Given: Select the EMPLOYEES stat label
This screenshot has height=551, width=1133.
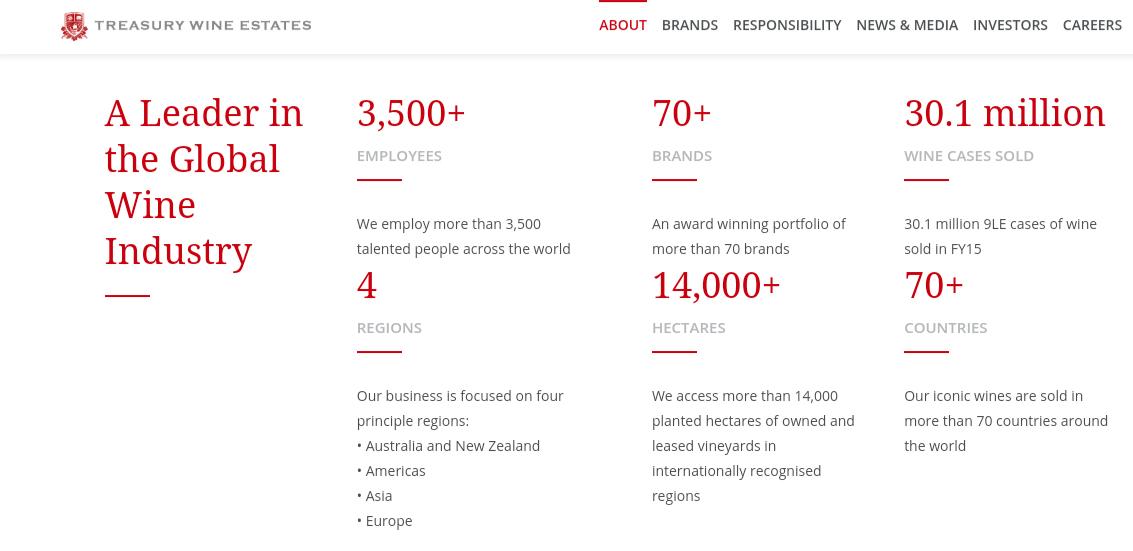Looking at the screenshot, I should click(x=399, y=156).
